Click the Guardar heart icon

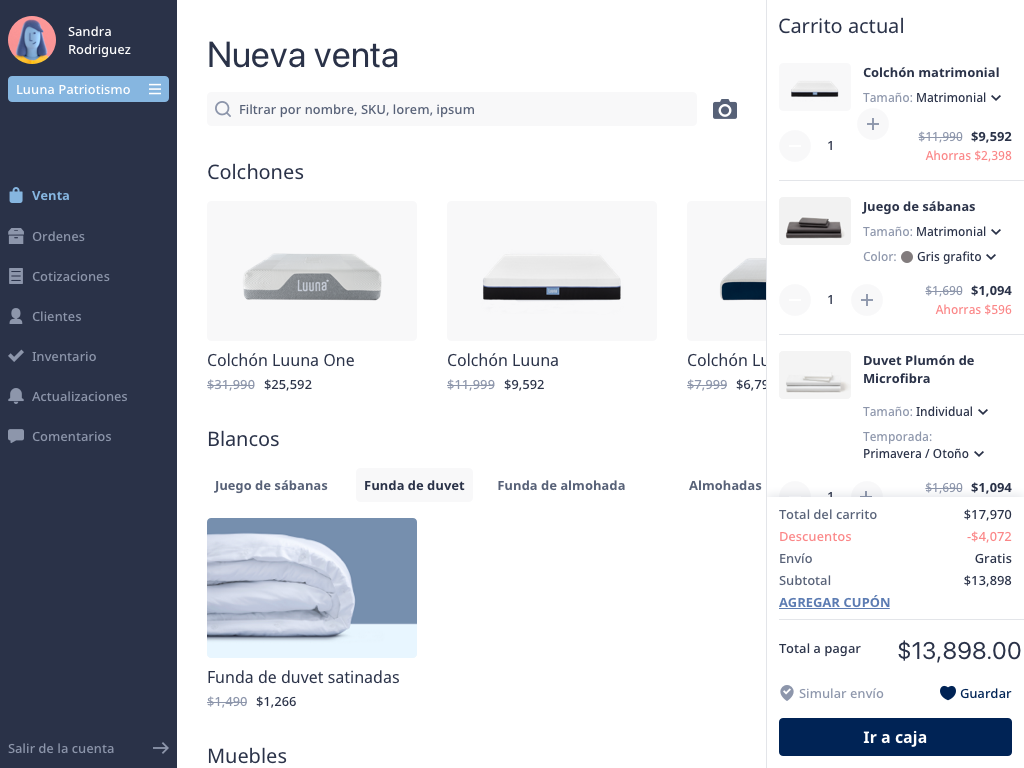pyautogui.click(x=948, y=693)
